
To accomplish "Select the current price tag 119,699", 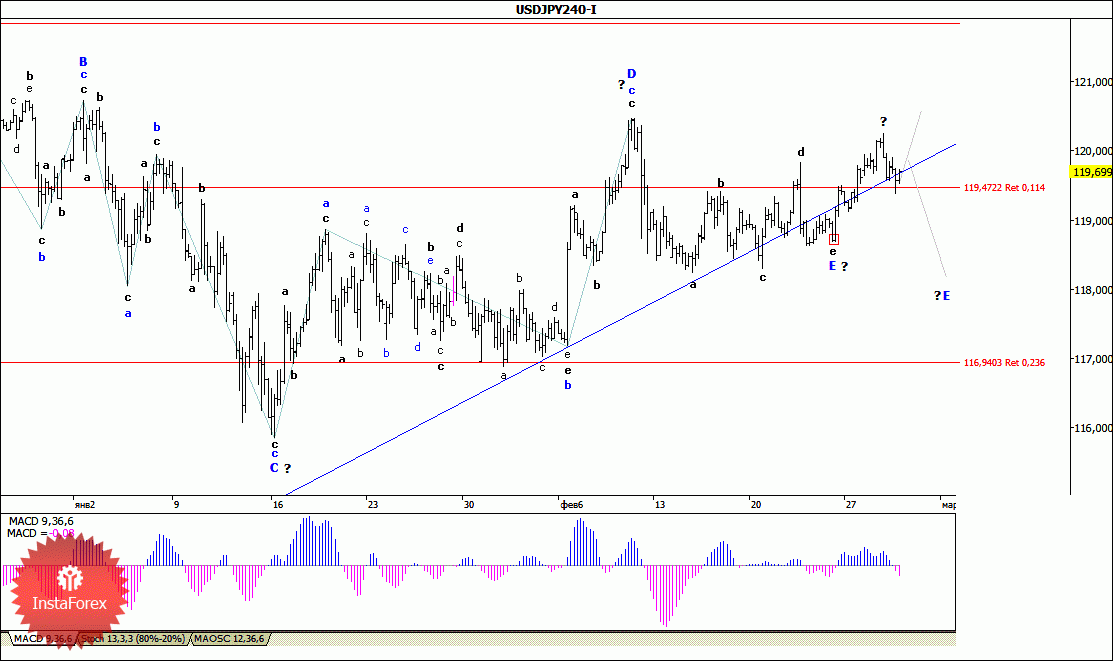I will (1092, 172).
